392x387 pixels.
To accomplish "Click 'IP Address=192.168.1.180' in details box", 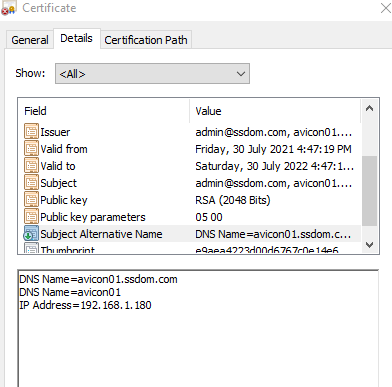I will click(85, 305).
